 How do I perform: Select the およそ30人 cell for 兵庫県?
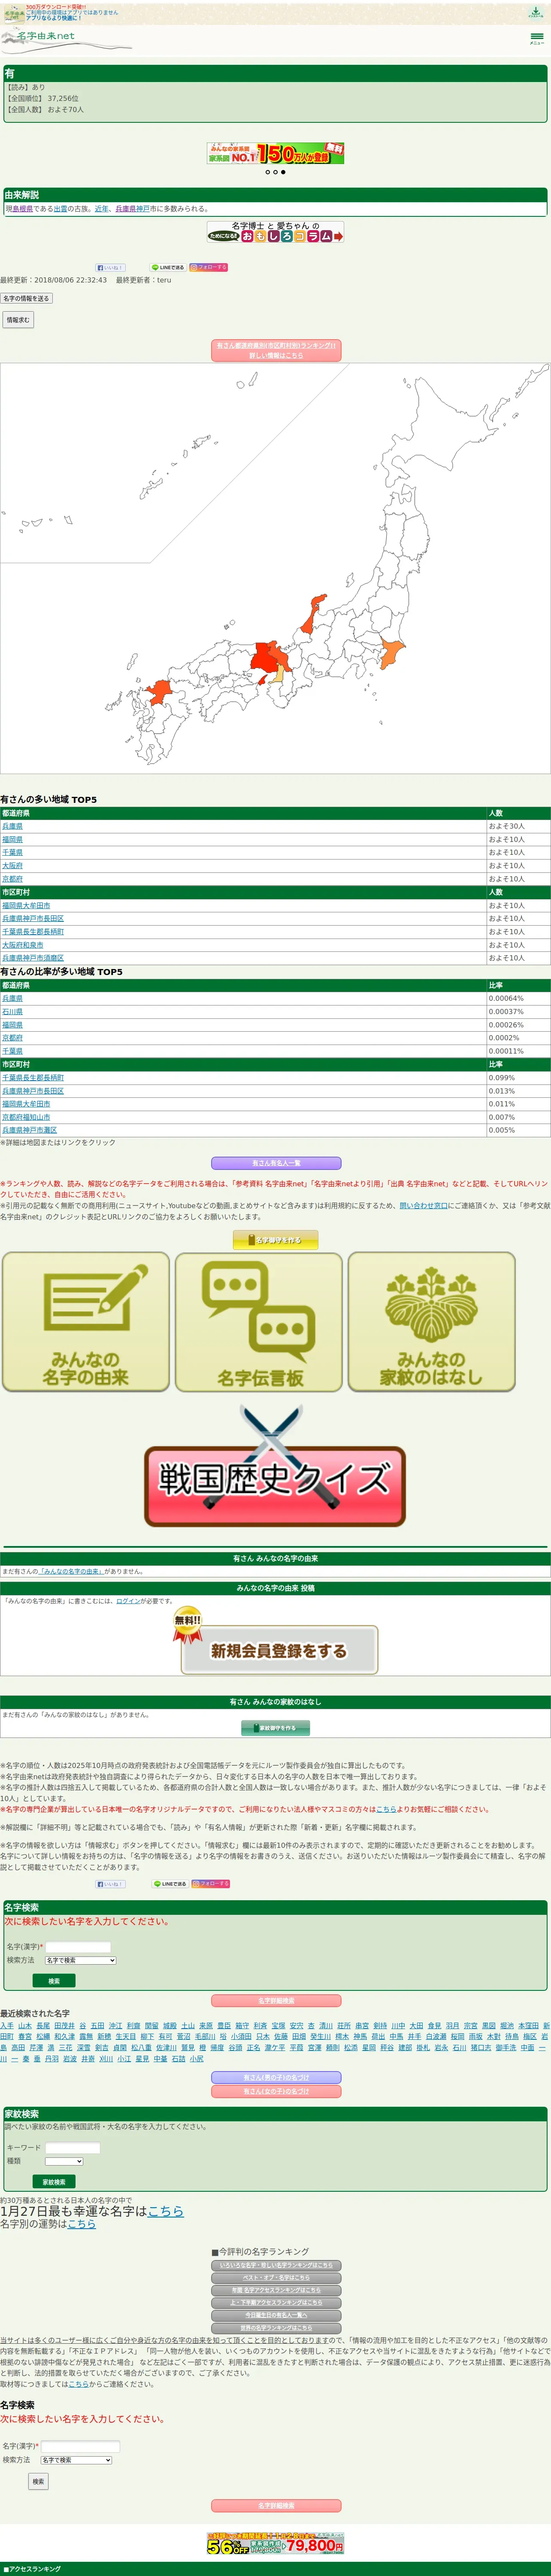pos(518,827)
